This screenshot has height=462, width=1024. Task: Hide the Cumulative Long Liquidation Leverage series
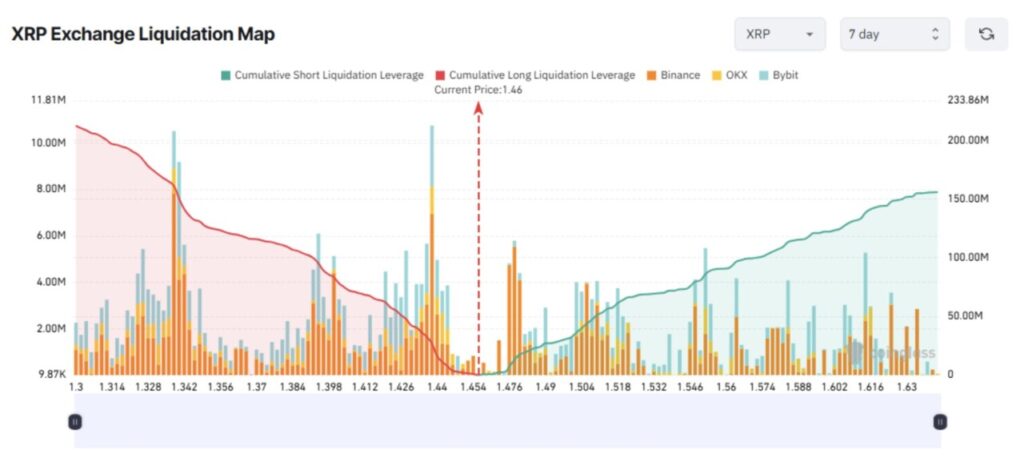[x=541, y=75]
